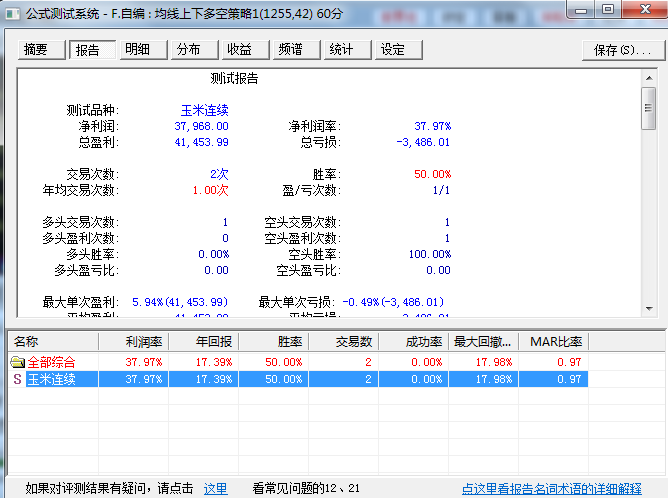Viewport: 668px width, 498px height.
Task: Click the report scrollbar up arrow
Action: point(648,78)
